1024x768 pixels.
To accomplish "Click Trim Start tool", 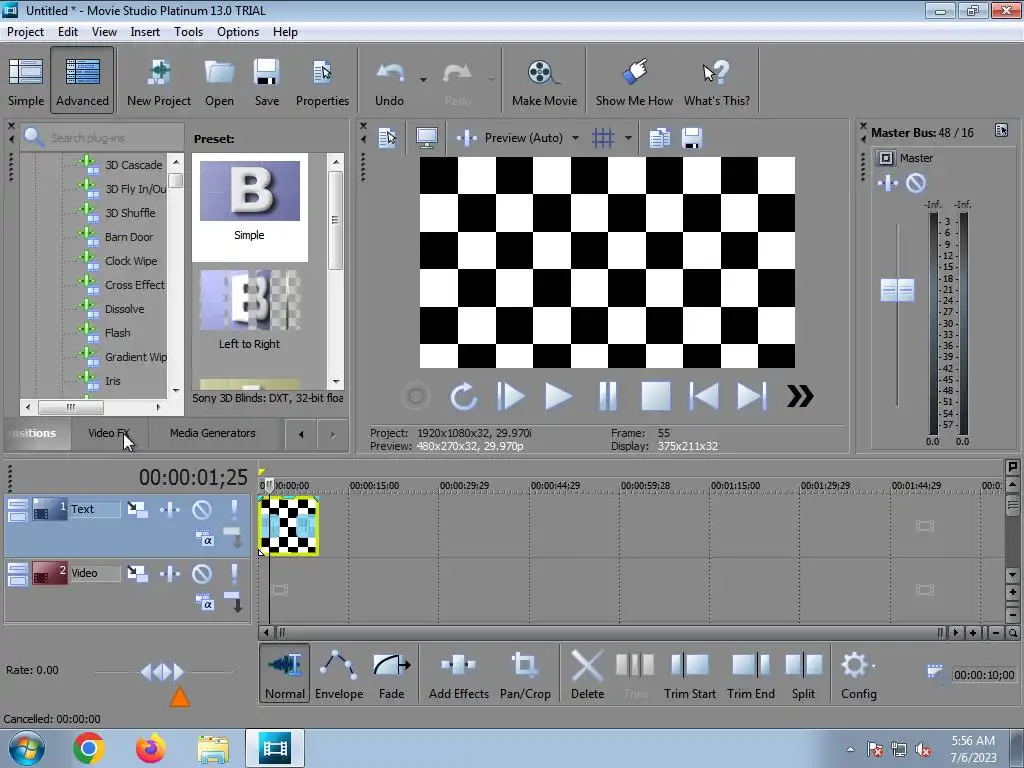I will pos(690,673).
